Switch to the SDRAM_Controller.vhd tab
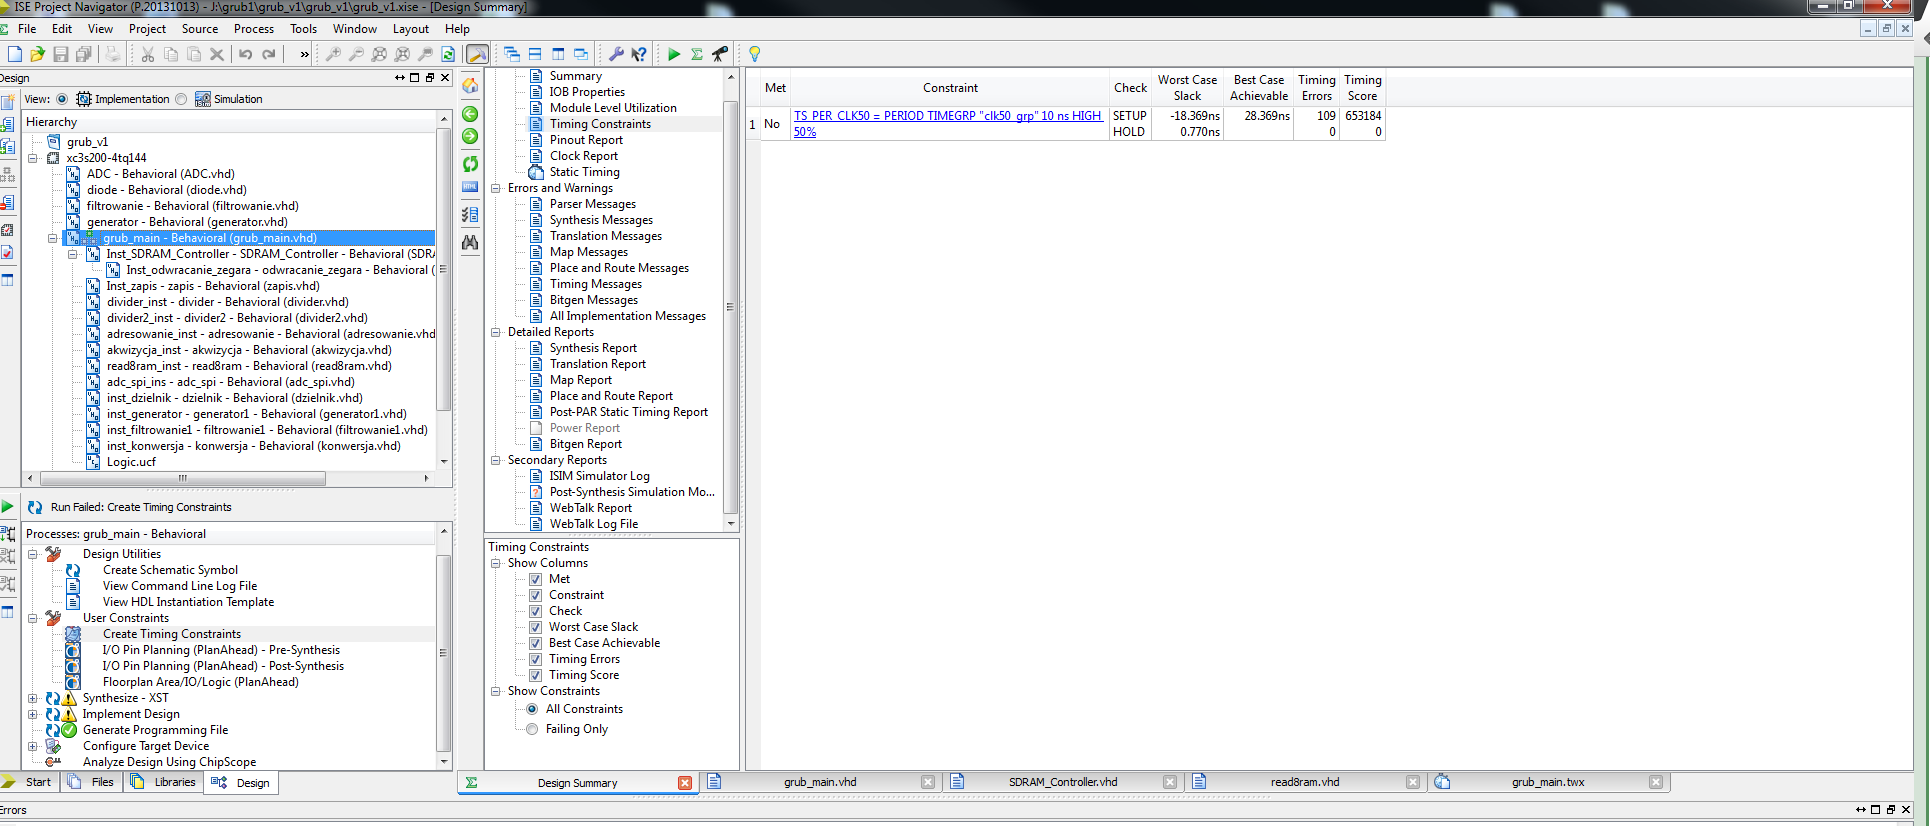Viewport: 1930px width, 826px height. [x=1063, y=782]
